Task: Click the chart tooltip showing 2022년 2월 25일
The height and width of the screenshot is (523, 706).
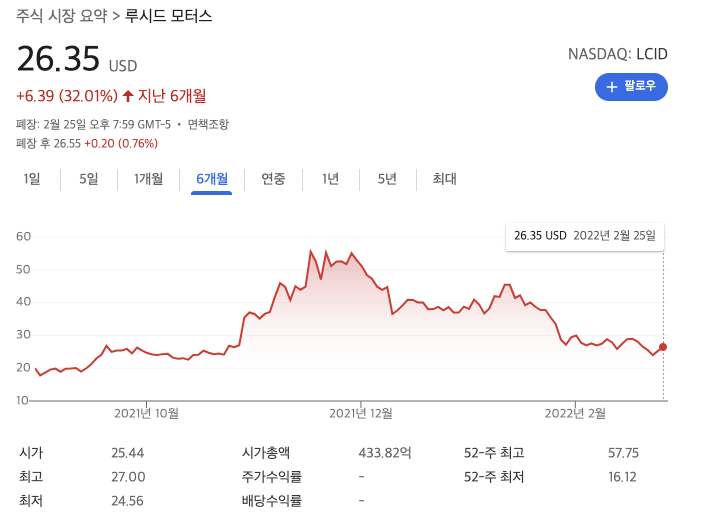Action: coord(584,236)
